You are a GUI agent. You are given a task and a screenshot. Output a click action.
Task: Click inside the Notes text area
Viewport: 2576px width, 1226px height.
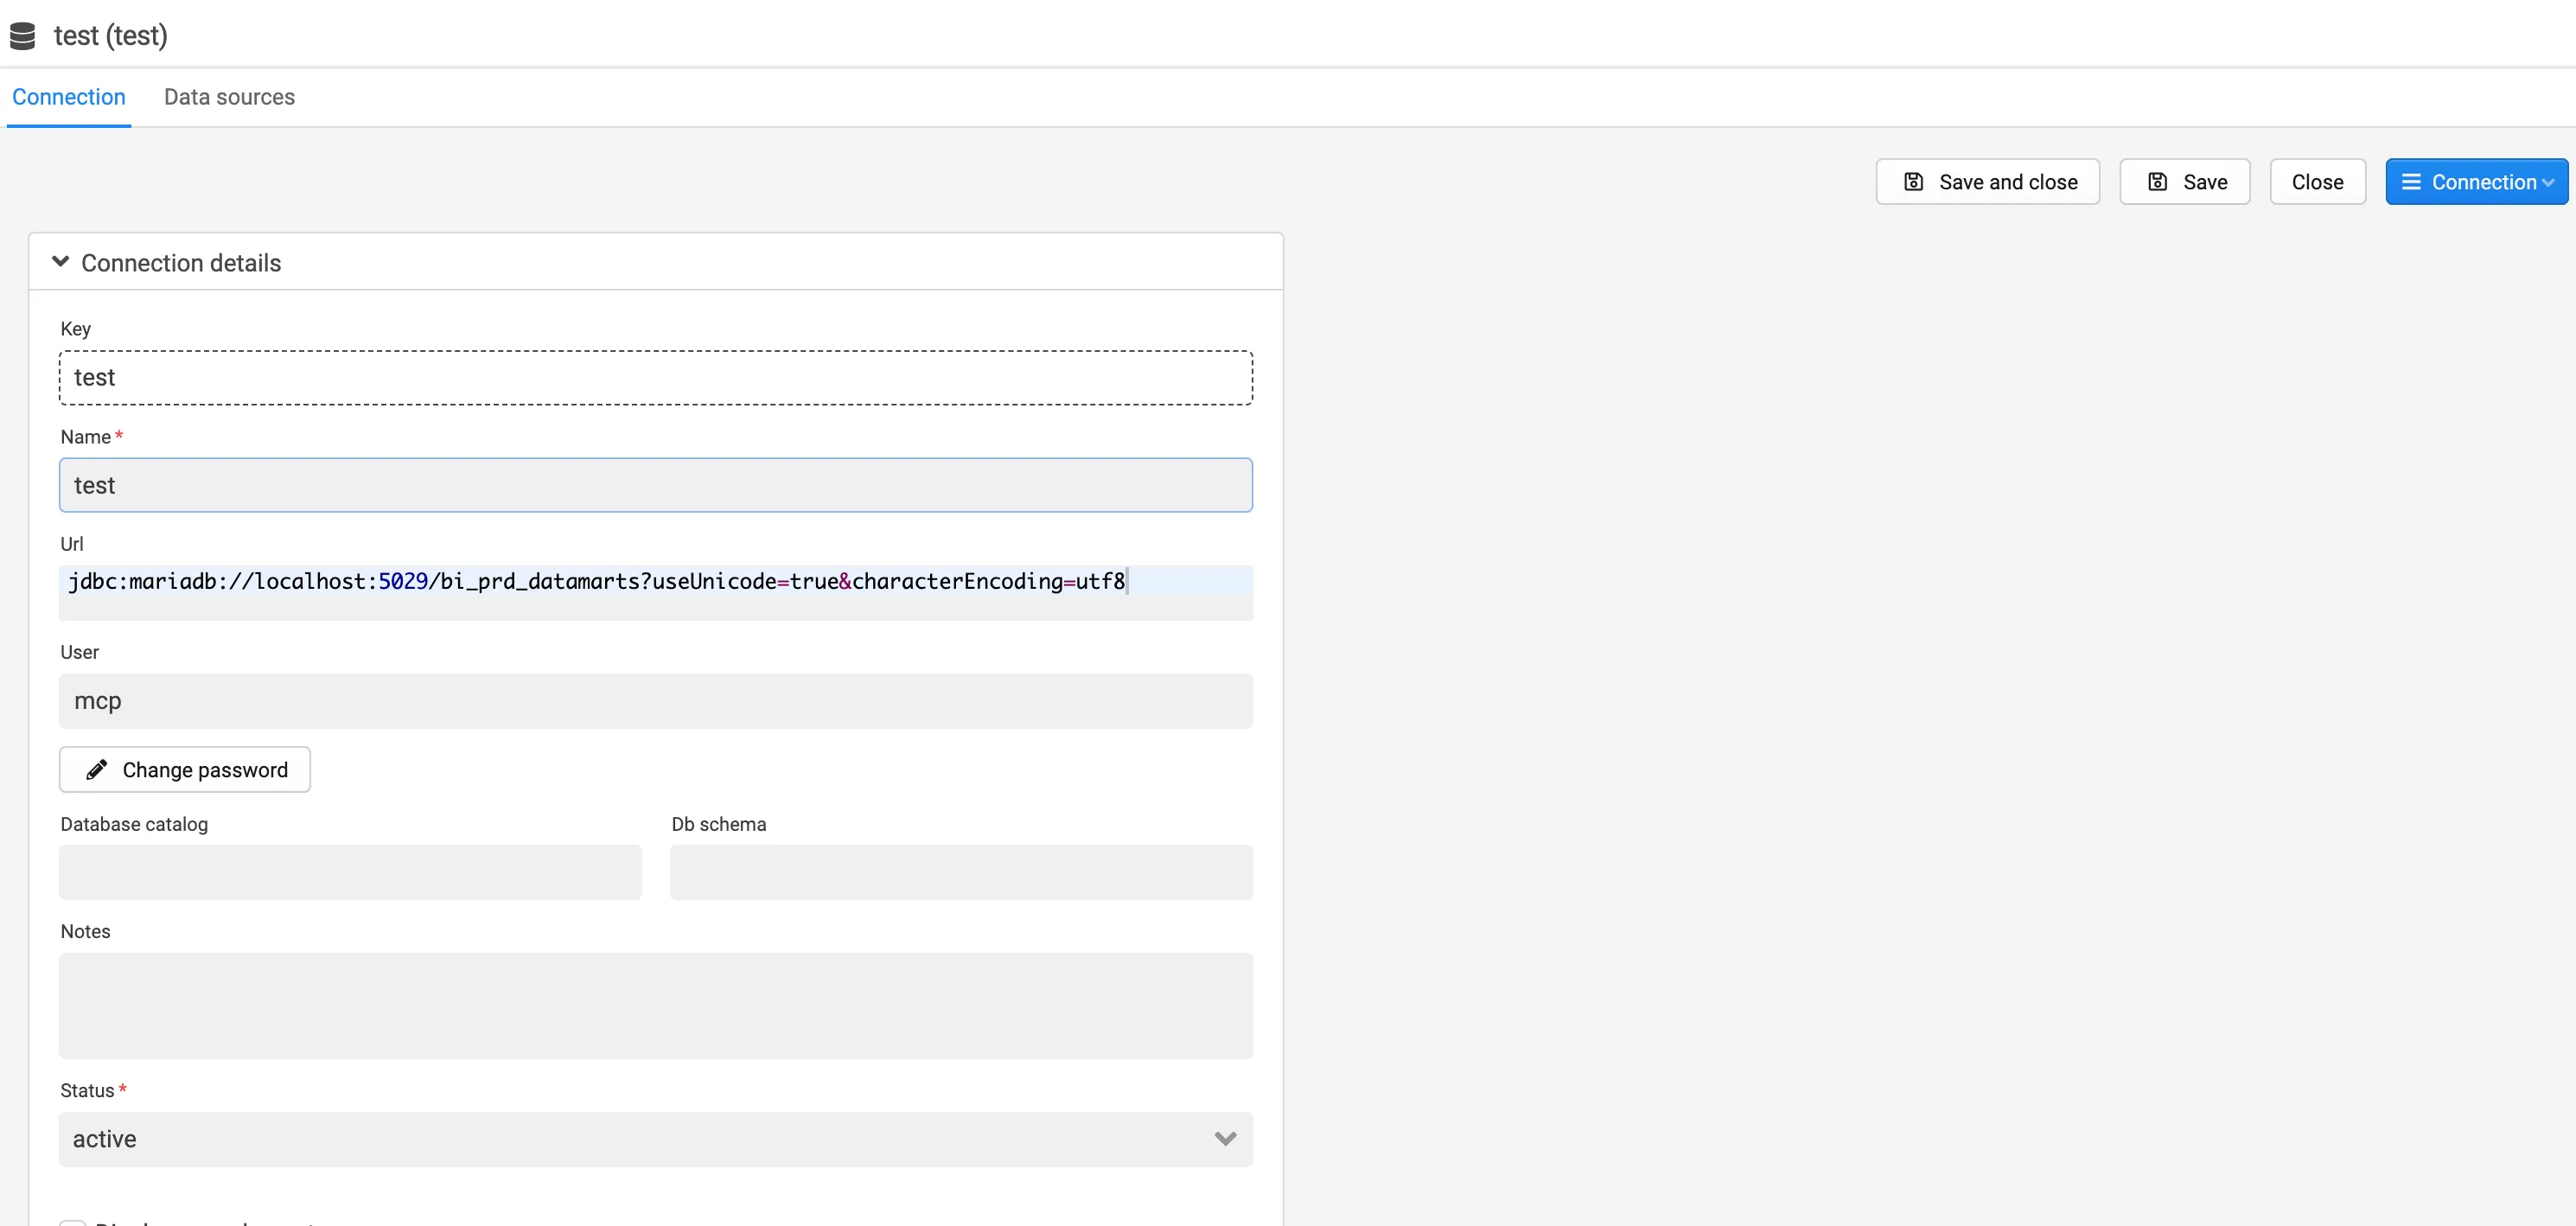[655, 1005]
